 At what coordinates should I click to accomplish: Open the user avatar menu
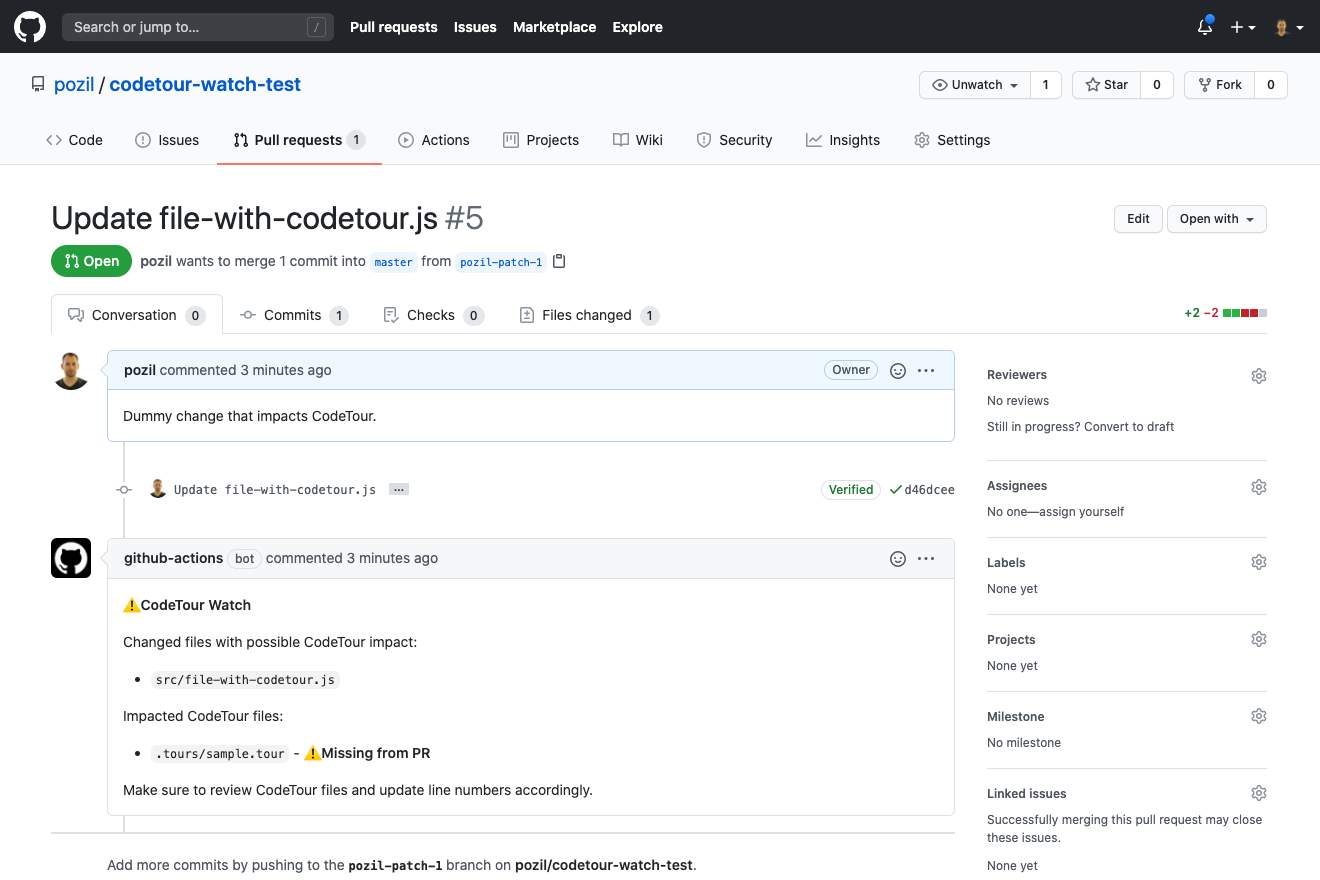pos(1289,27)
